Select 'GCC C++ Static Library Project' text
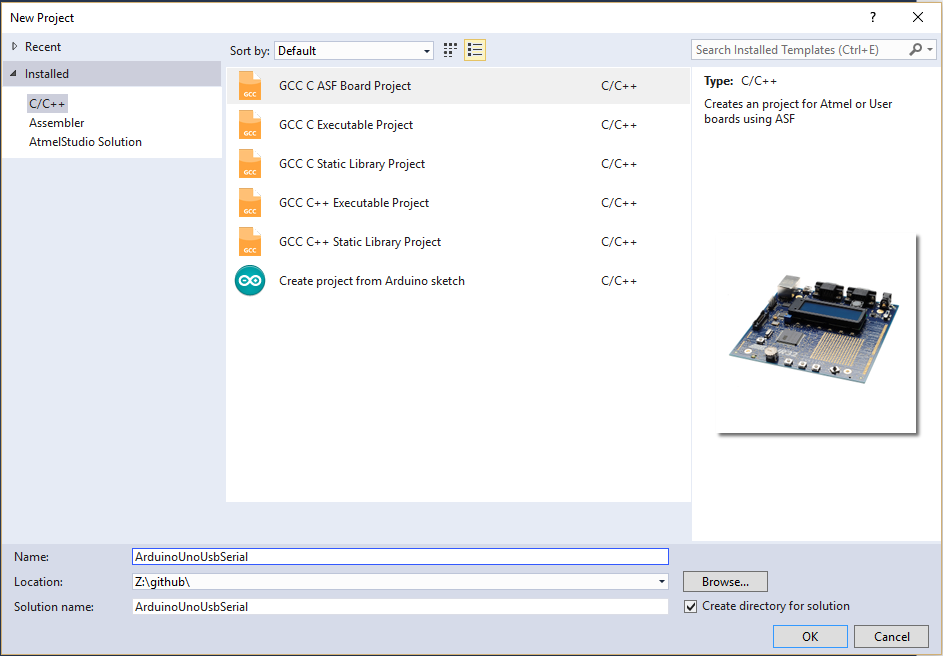Screen dimensions: 943x656 click(360, 242)
